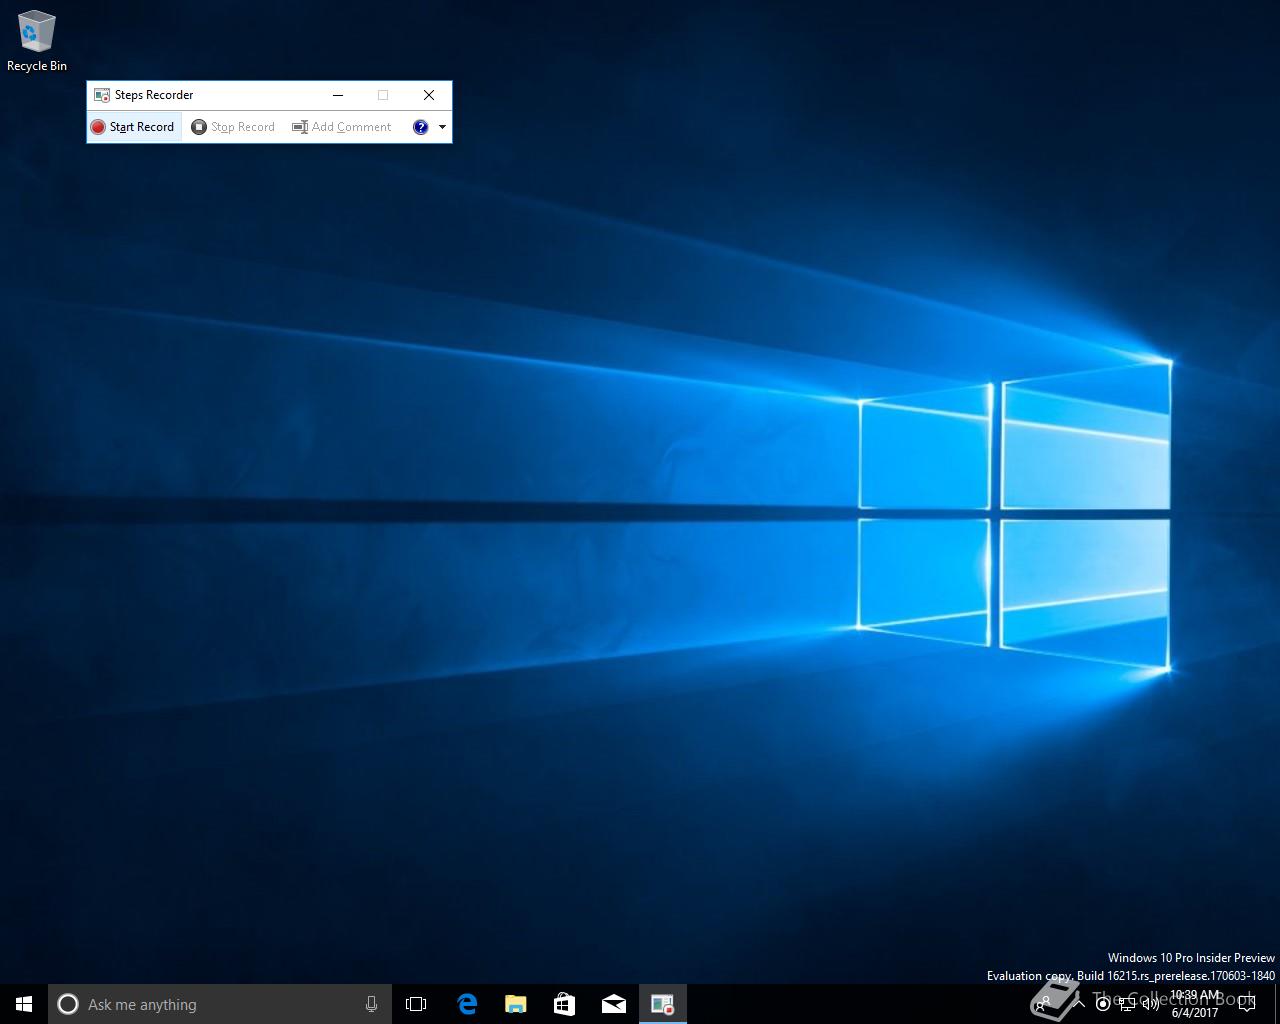Open Task View from the taskbar

point(416,1004)
